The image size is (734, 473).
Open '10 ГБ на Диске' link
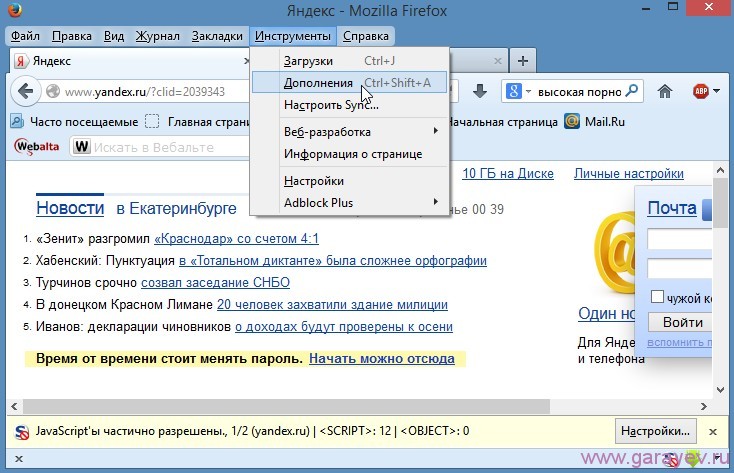point(508,174)
